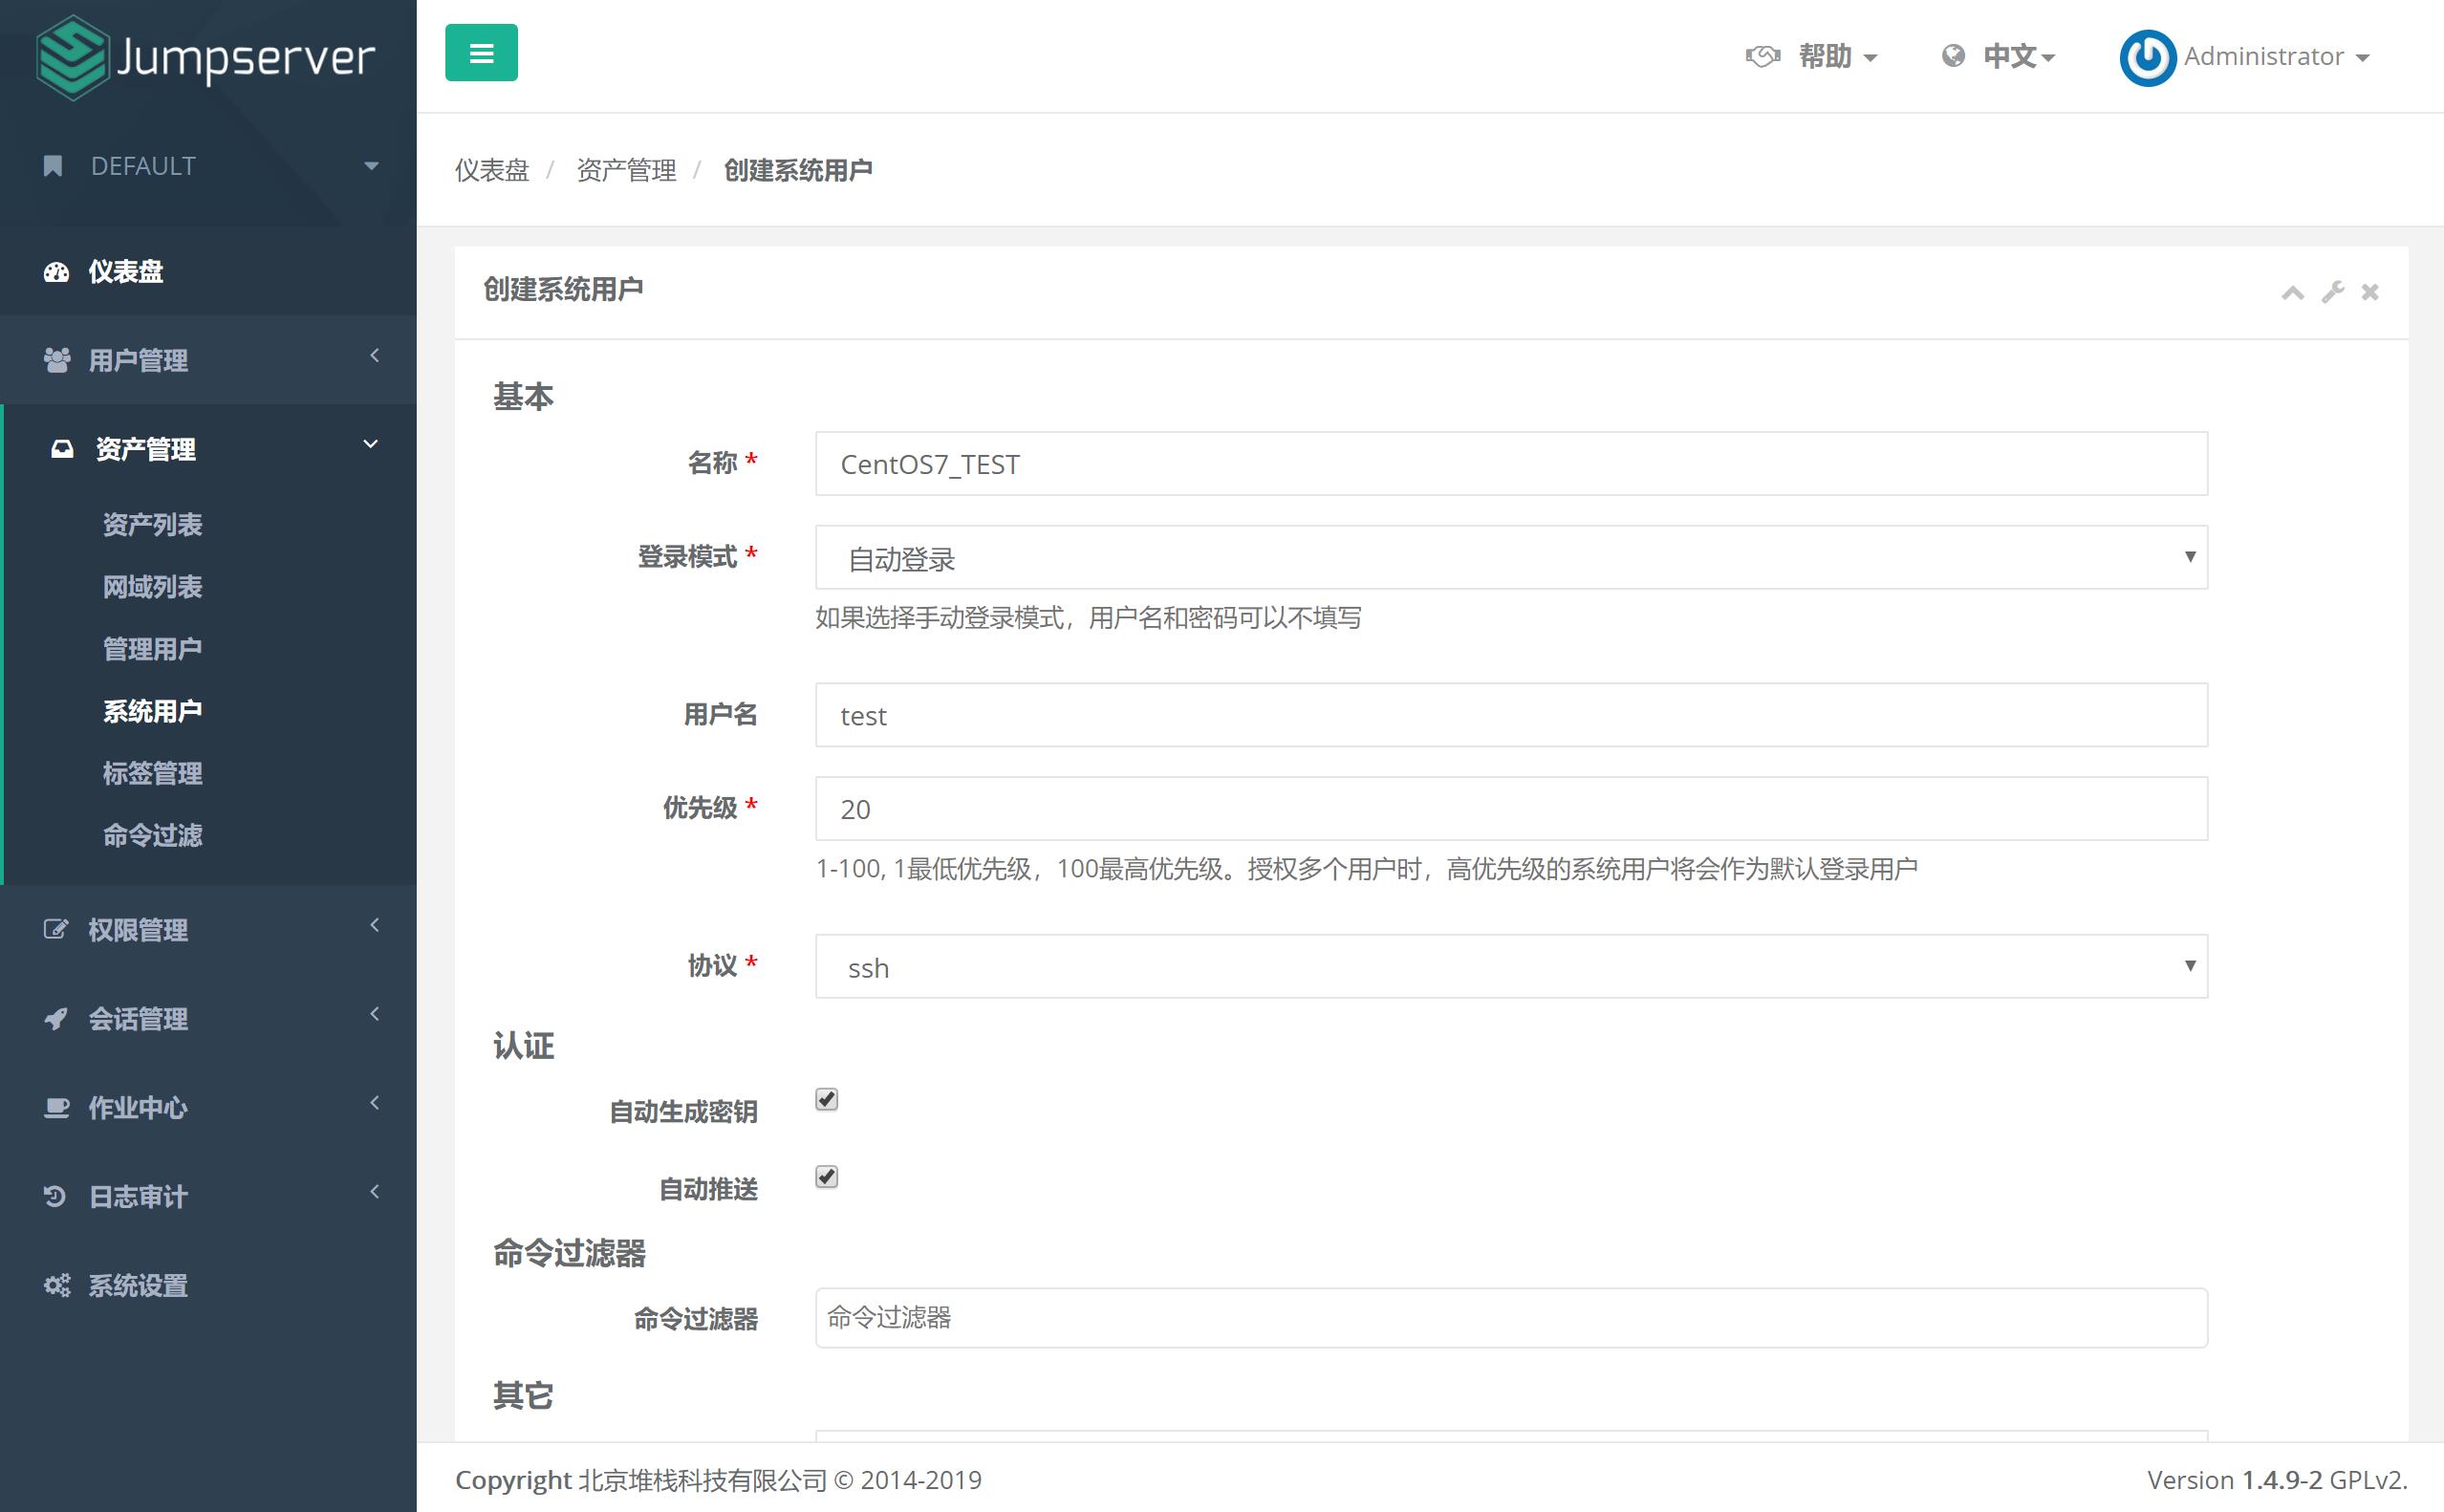Screen dimensions: 2444x1512
Task: Go to 资产管理 via the breadcrumb
Action: pos(627,171)
